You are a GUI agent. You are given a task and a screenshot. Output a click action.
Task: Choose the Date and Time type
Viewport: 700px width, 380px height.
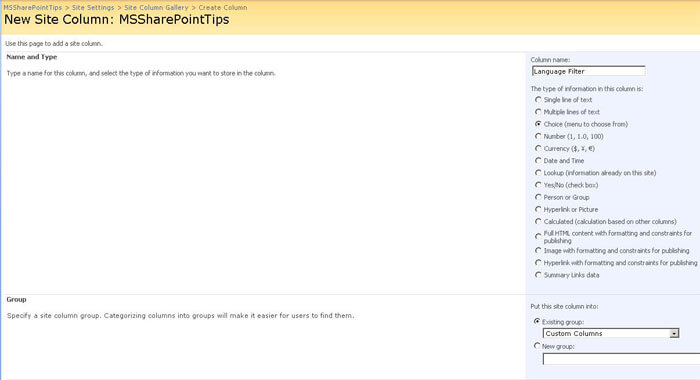538,160
